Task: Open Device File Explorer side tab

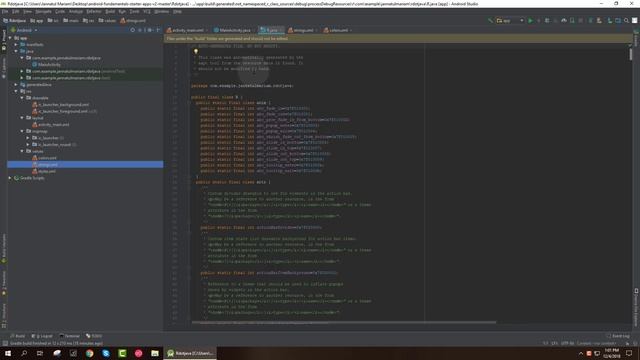Action: point(636,307)
